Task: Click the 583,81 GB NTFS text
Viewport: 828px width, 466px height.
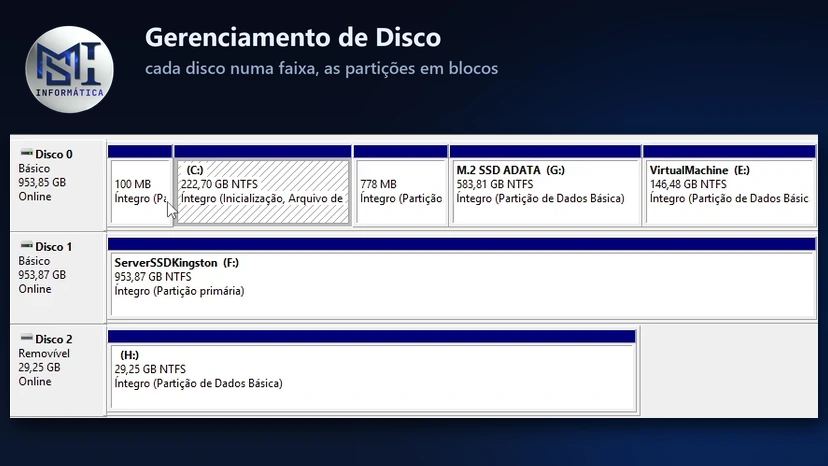Action: (x=495, y=184)
